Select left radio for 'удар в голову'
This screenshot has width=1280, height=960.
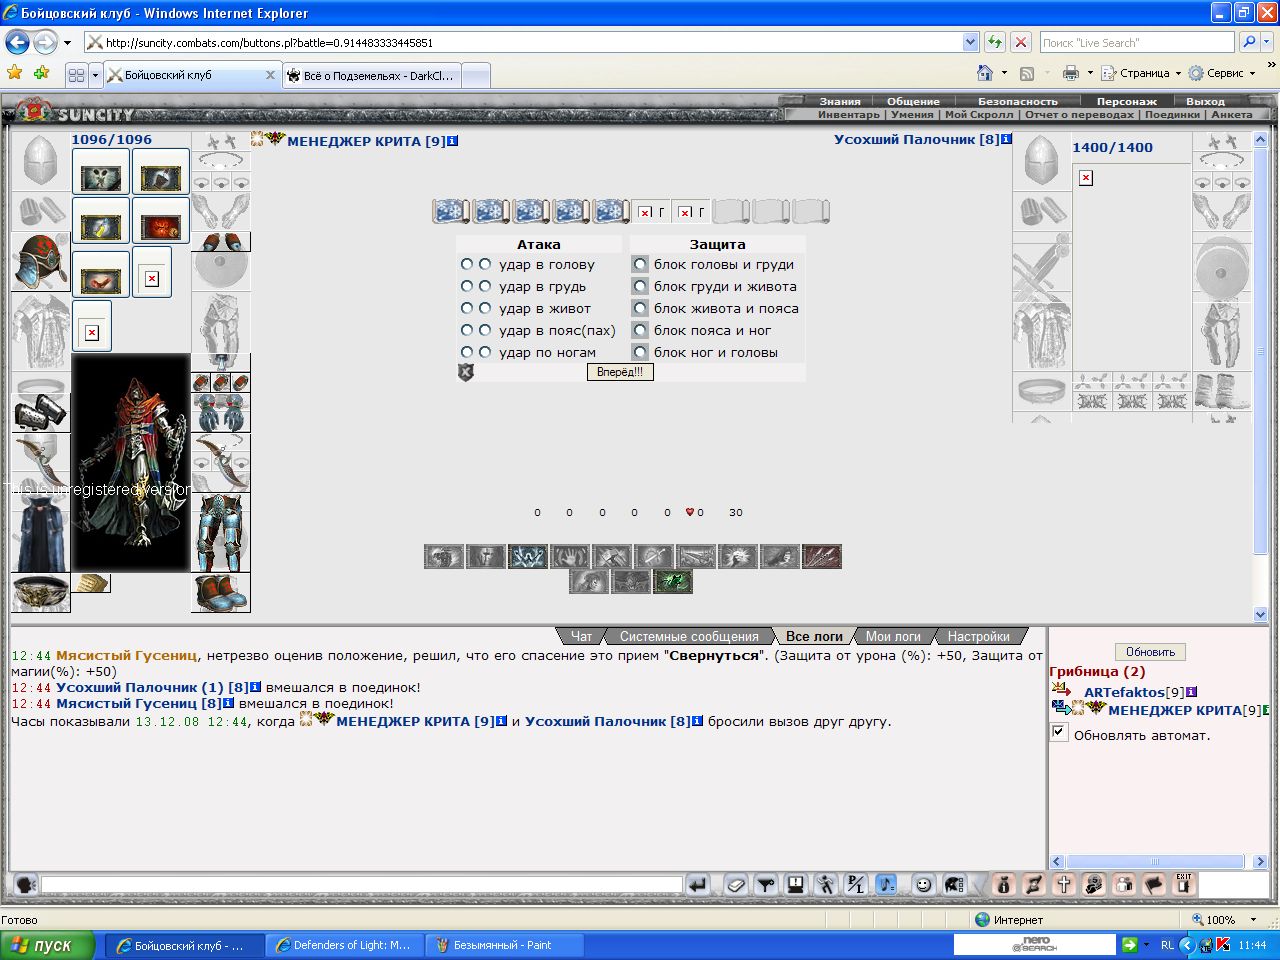467,264
